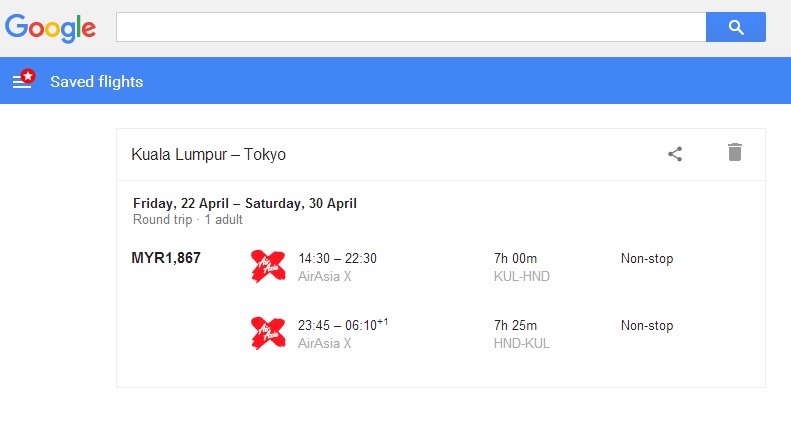Screen dimensions: 791x423
Task: Click the 23:45 – 06:10 return flight time
Action: (343, 325)
